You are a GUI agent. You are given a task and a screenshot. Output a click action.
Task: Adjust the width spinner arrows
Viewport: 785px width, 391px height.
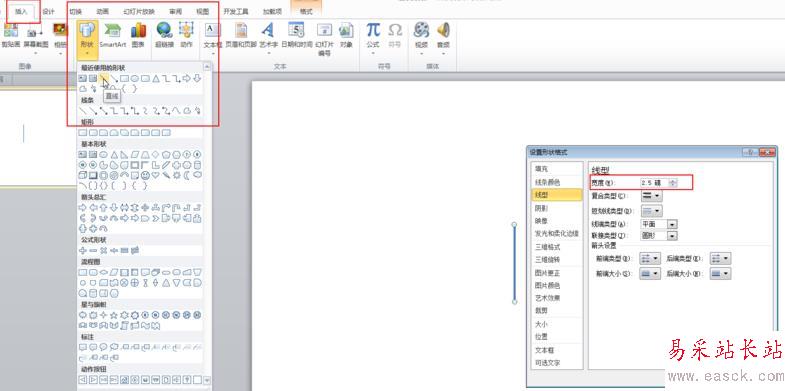tap(673, 183)
